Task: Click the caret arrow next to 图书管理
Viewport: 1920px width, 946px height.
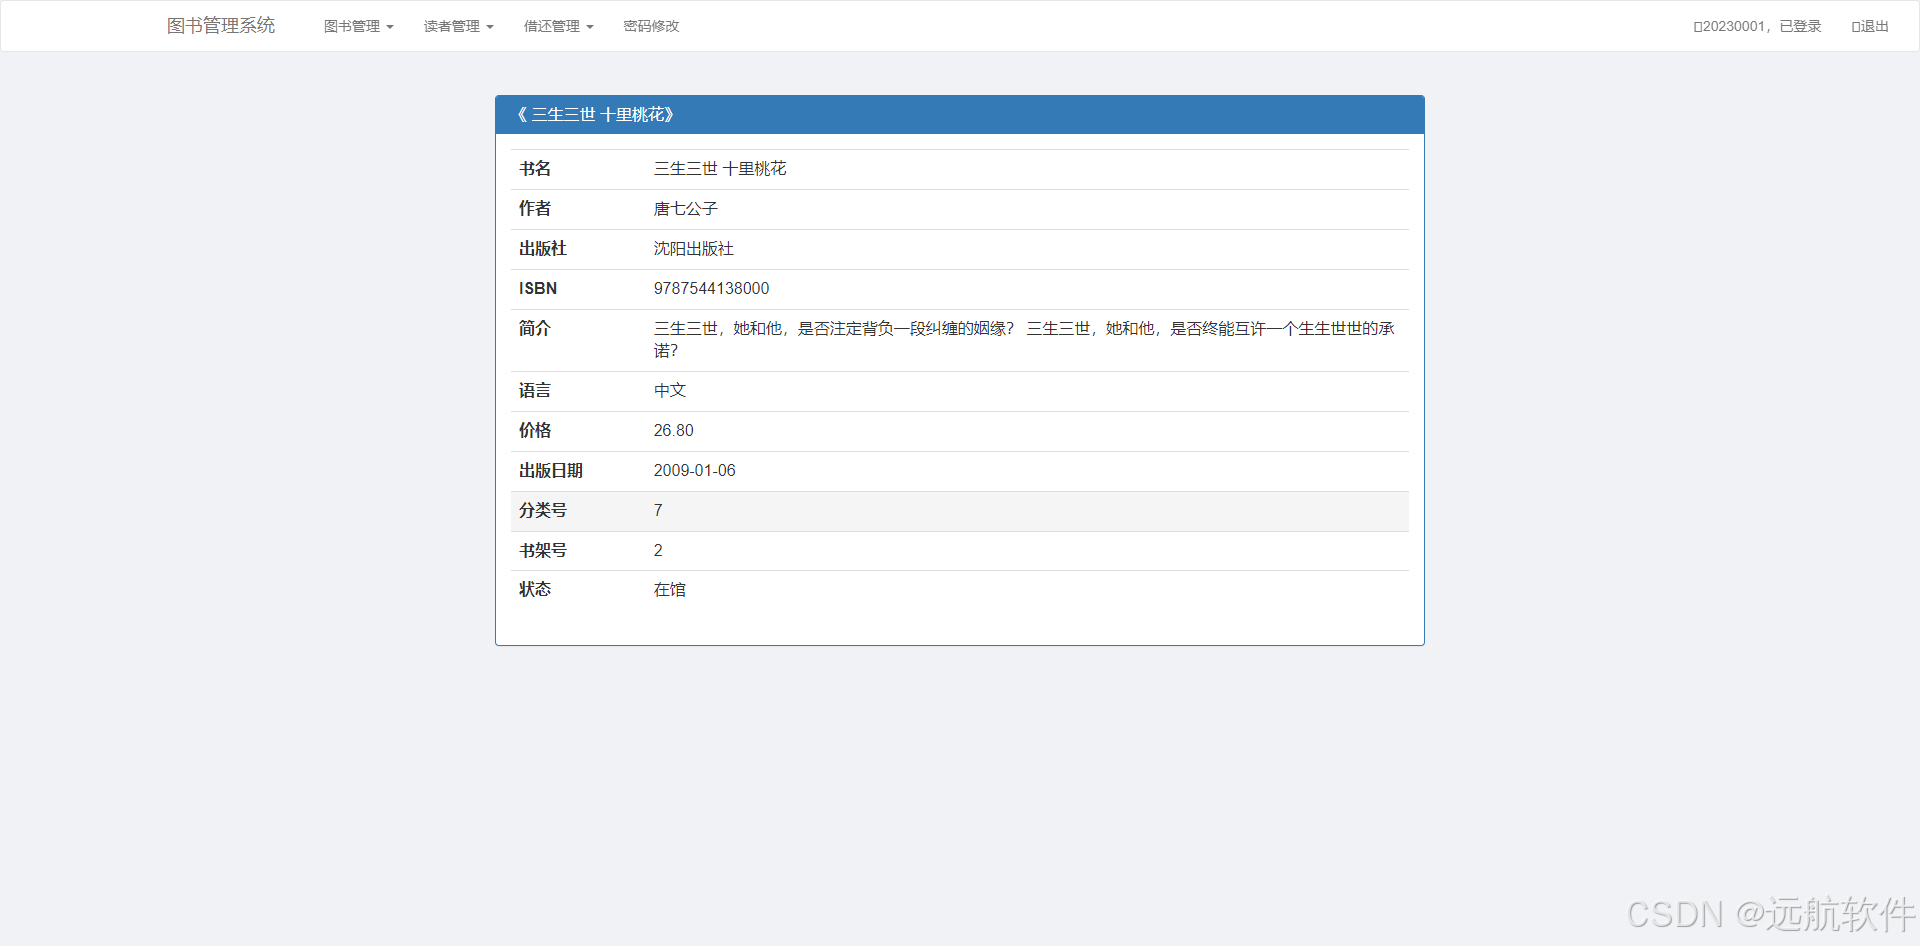Action: coord(389,28)
